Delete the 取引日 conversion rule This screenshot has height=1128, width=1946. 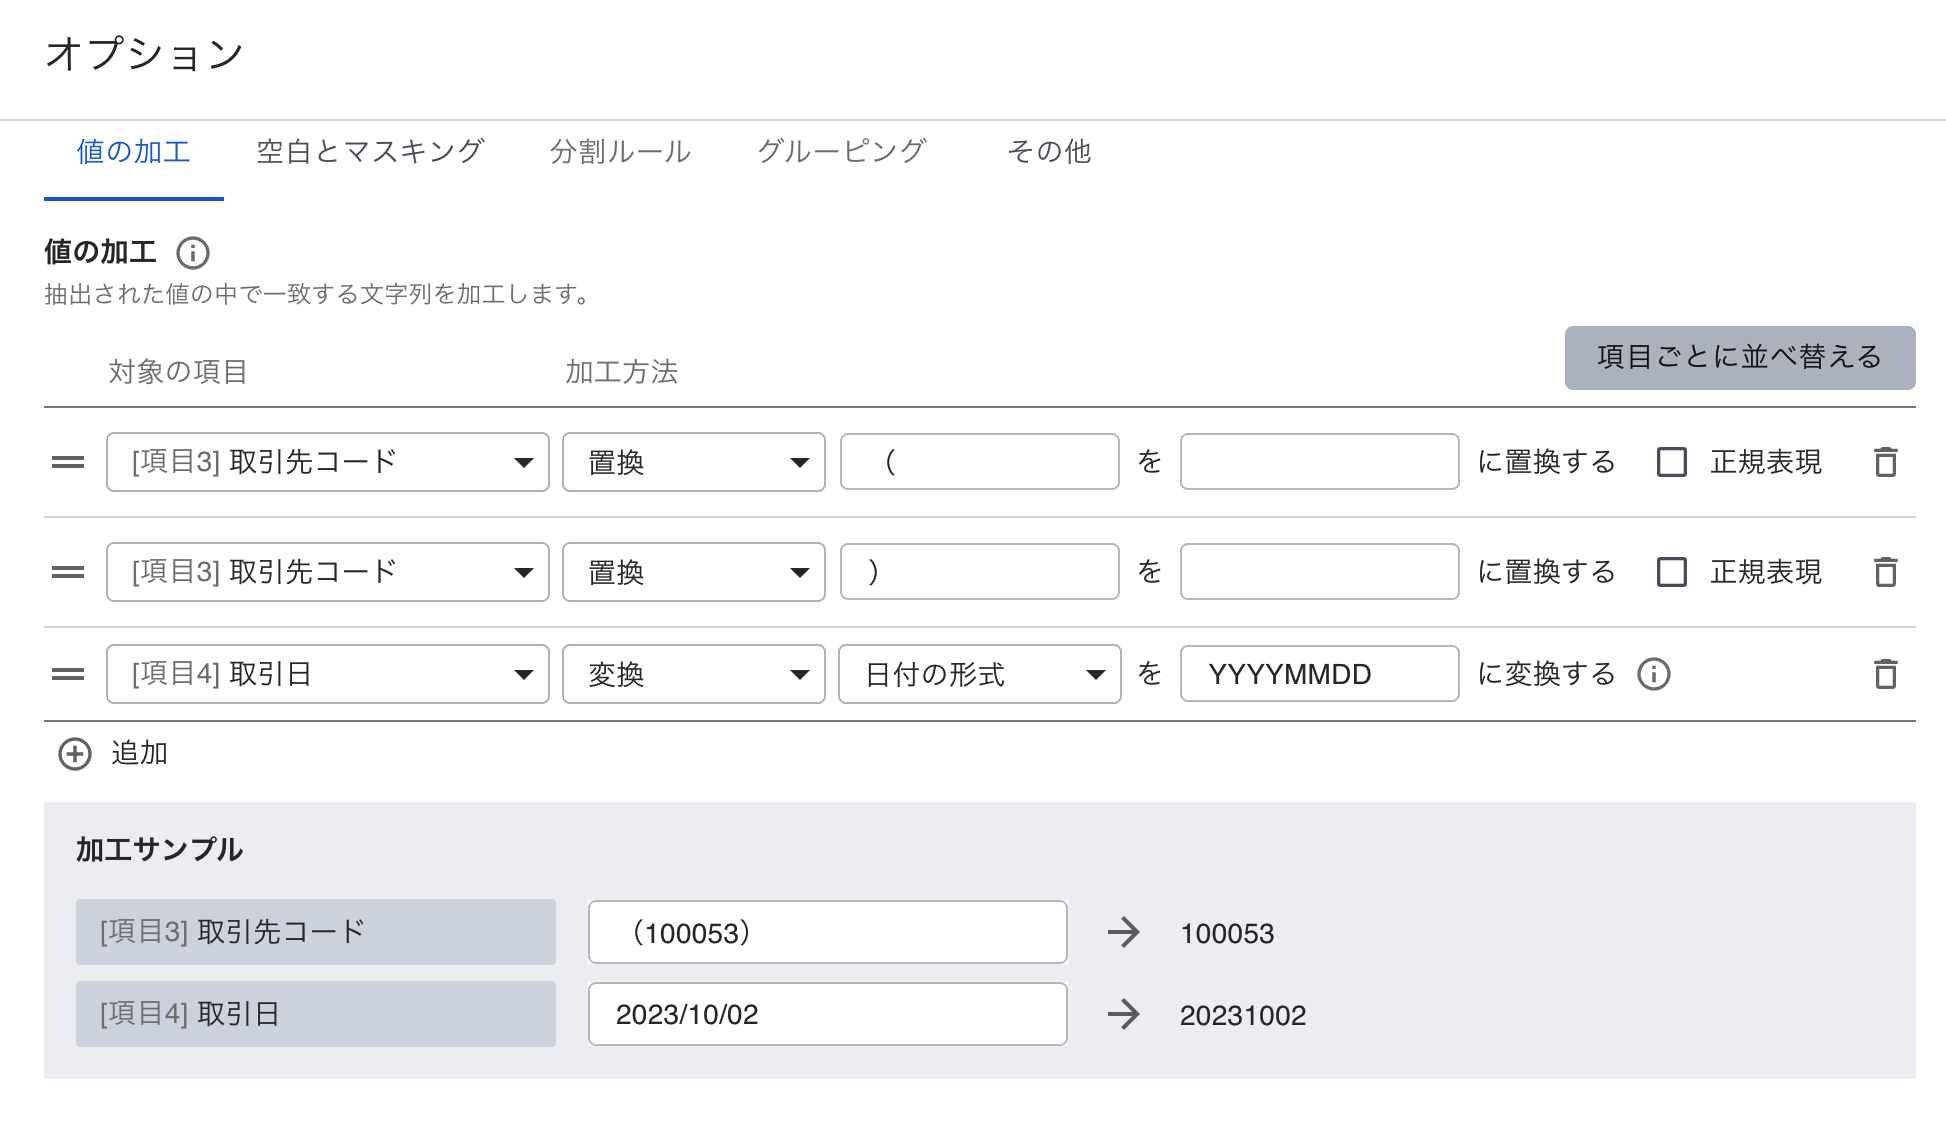[1885, 674]
